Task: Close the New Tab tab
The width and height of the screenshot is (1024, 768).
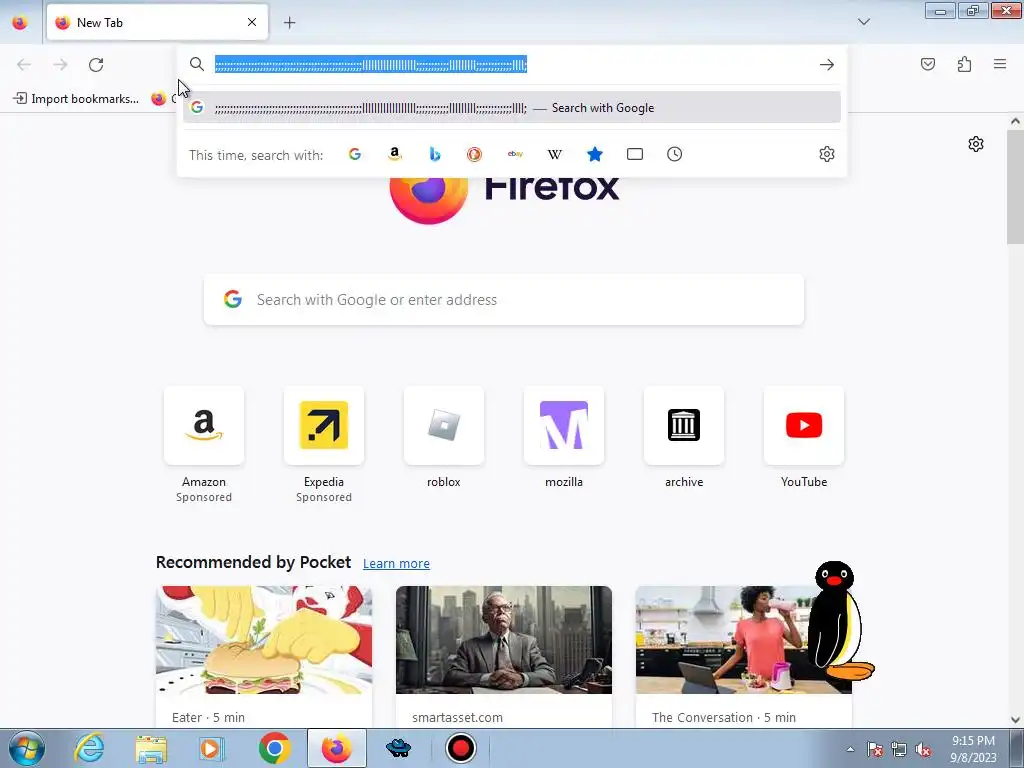Action: tap(252, 22)
